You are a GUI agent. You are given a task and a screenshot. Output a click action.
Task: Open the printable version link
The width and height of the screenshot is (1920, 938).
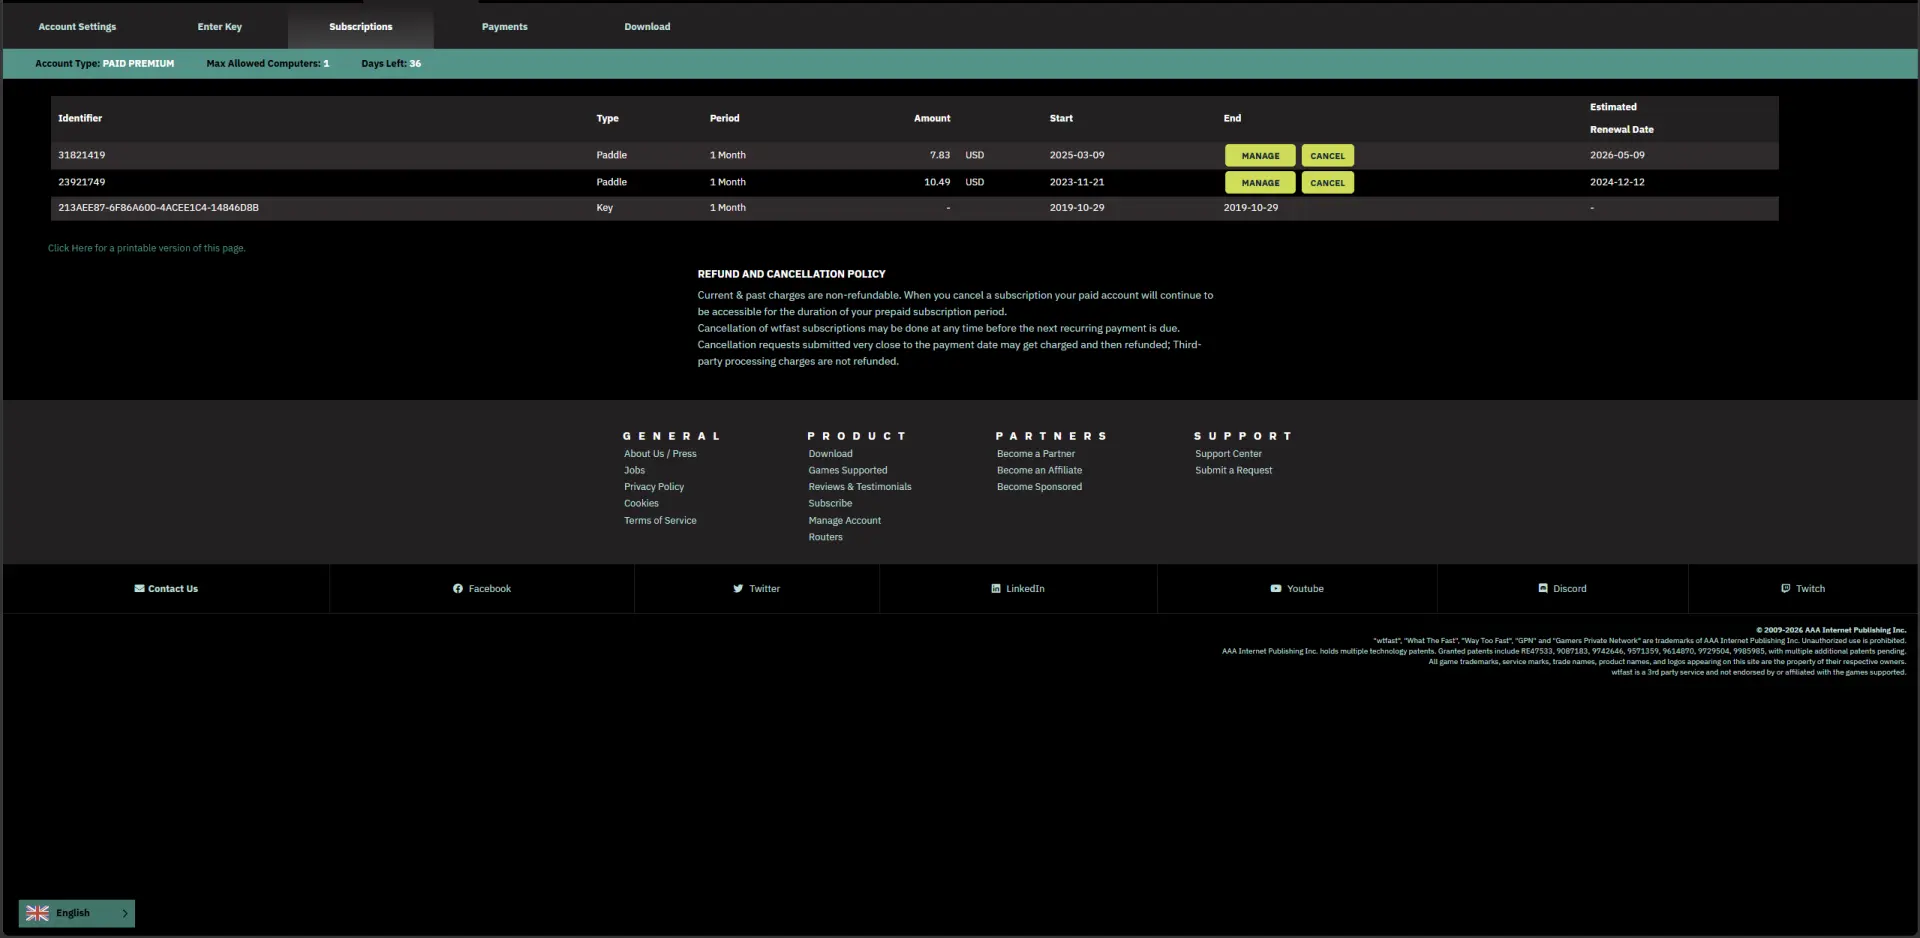click(x=147, y=248)
